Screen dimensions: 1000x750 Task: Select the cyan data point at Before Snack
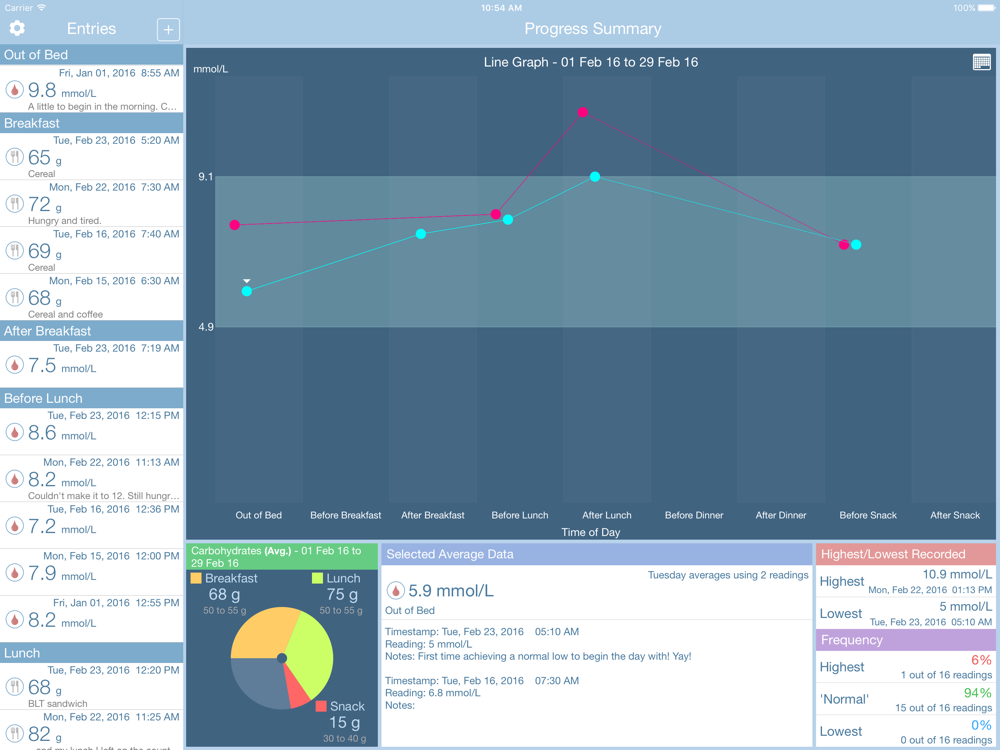coord(856,245)
